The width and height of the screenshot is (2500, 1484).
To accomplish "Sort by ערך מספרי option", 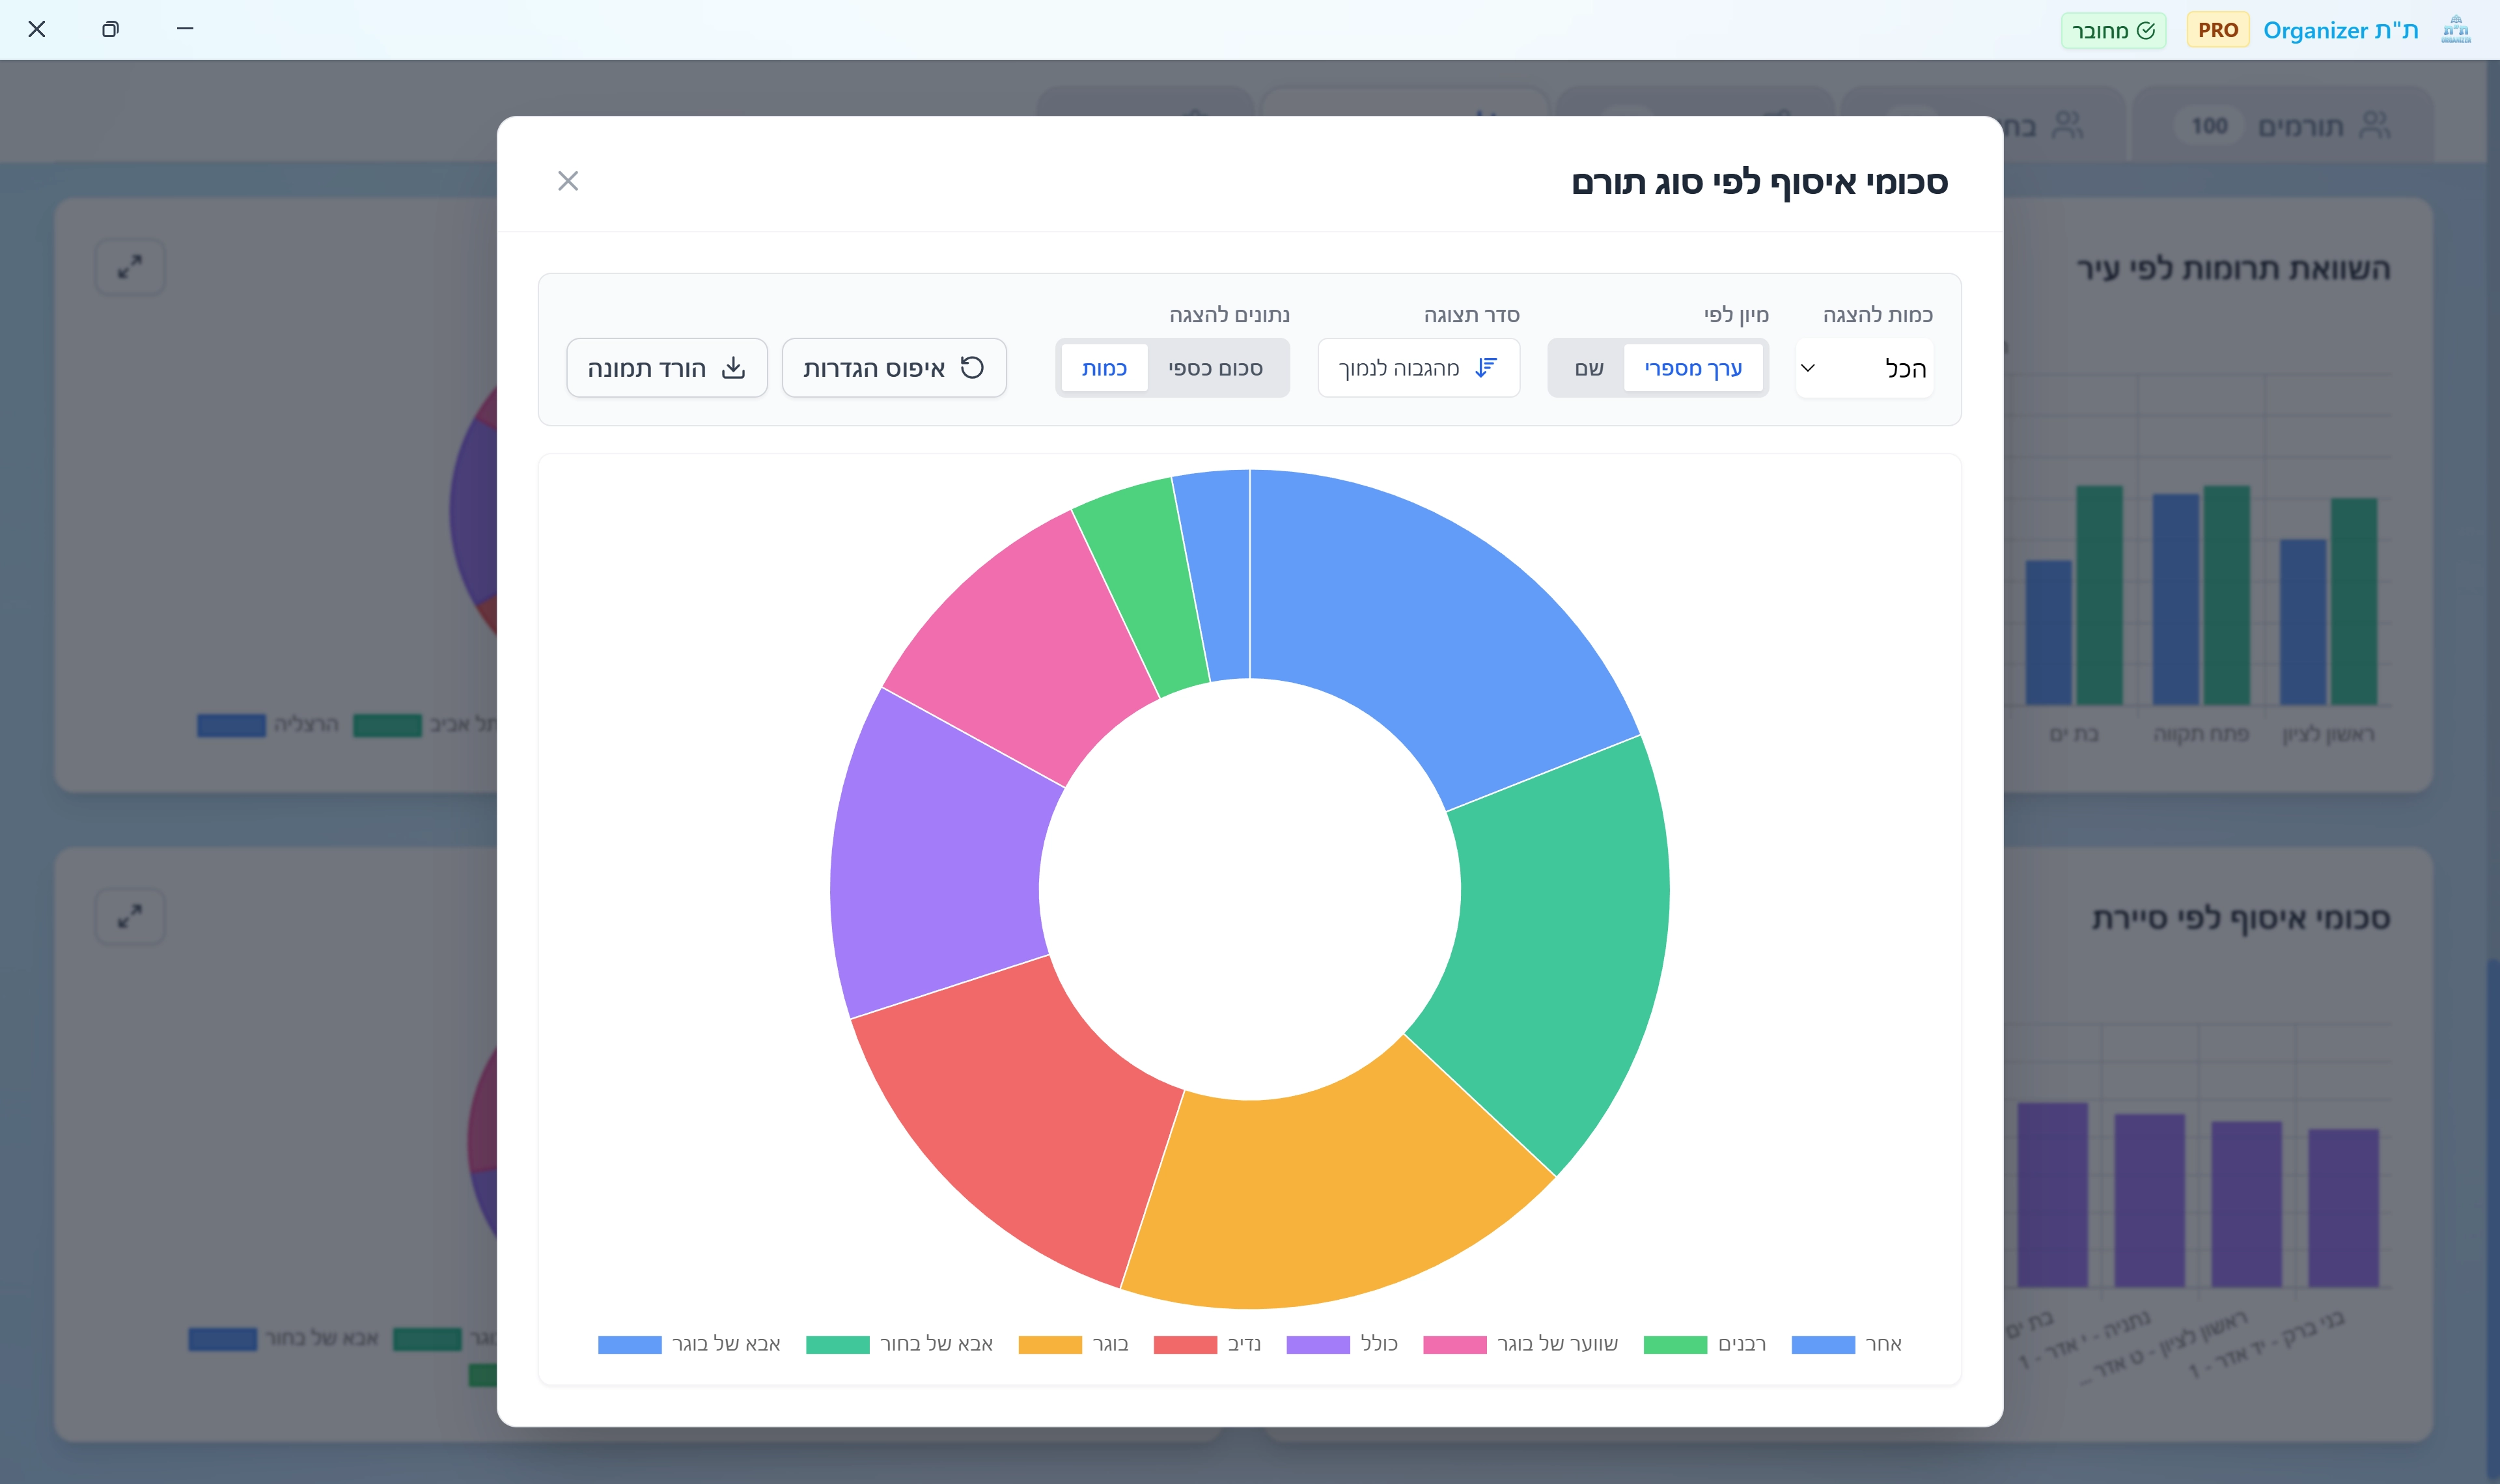I will (1692, 368).
